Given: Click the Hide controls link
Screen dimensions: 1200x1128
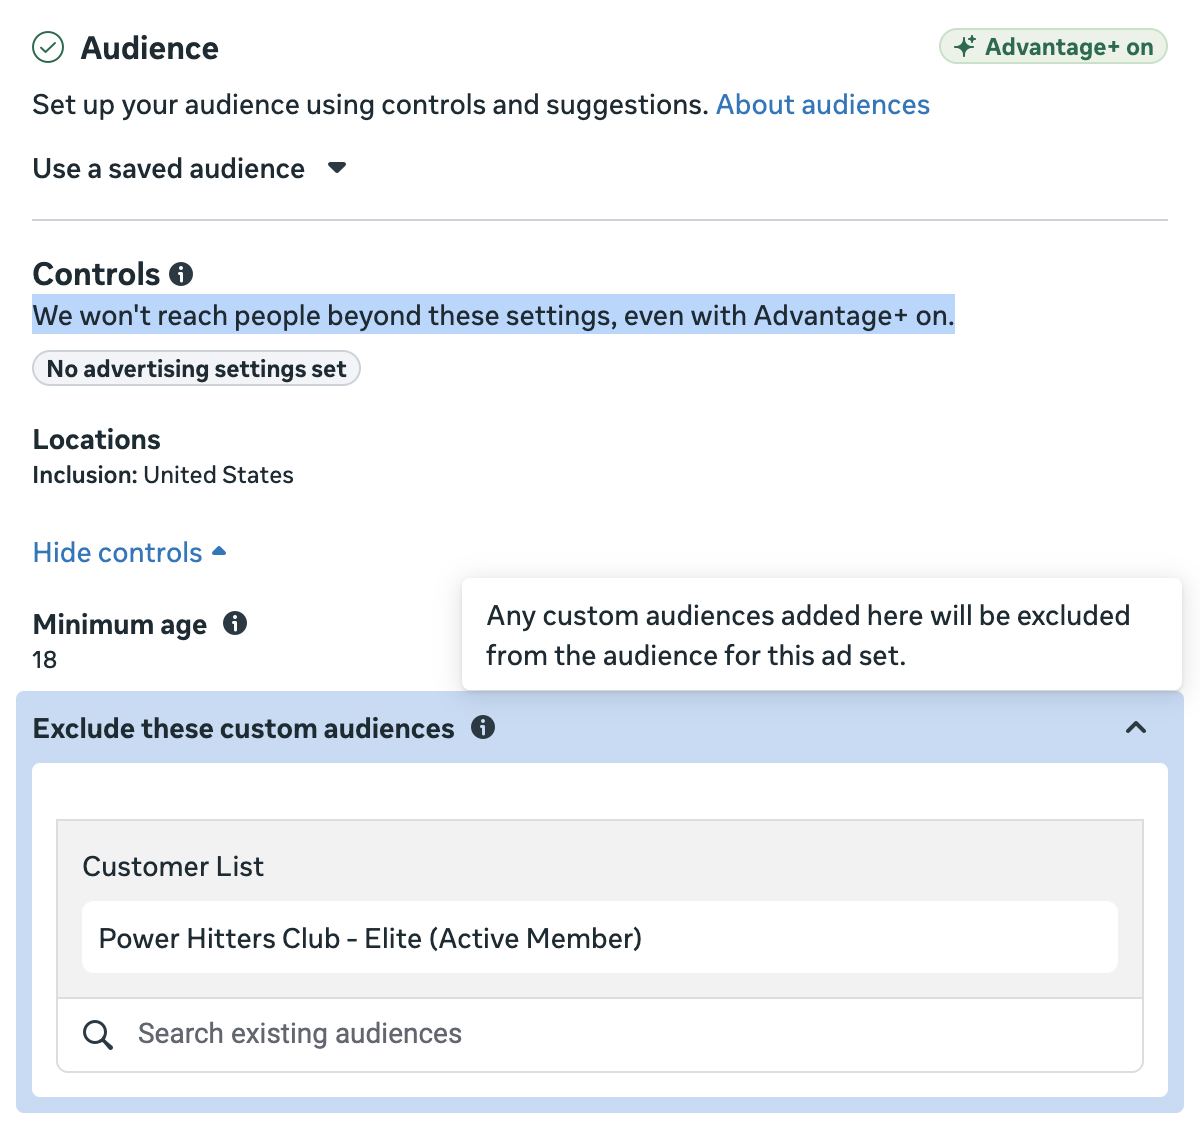Looking at the screenshot, I should [x=118, y=553].
